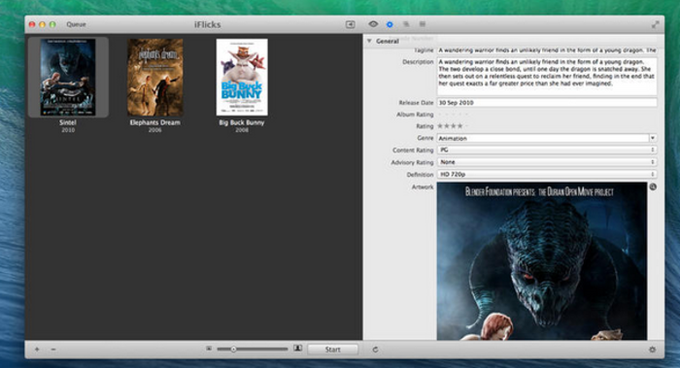Add a file with the plus button

coord(37,349)
